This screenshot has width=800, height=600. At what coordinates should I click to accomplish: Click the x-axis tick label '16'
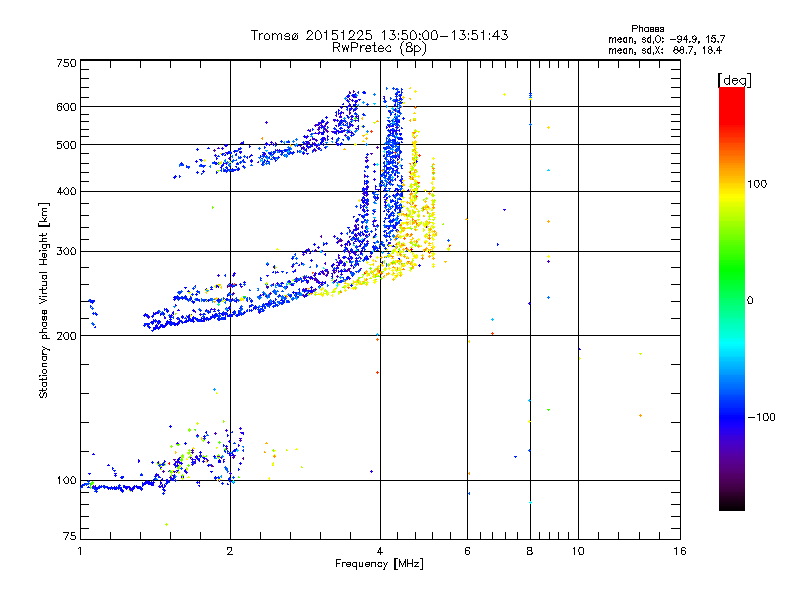point(680,551)
